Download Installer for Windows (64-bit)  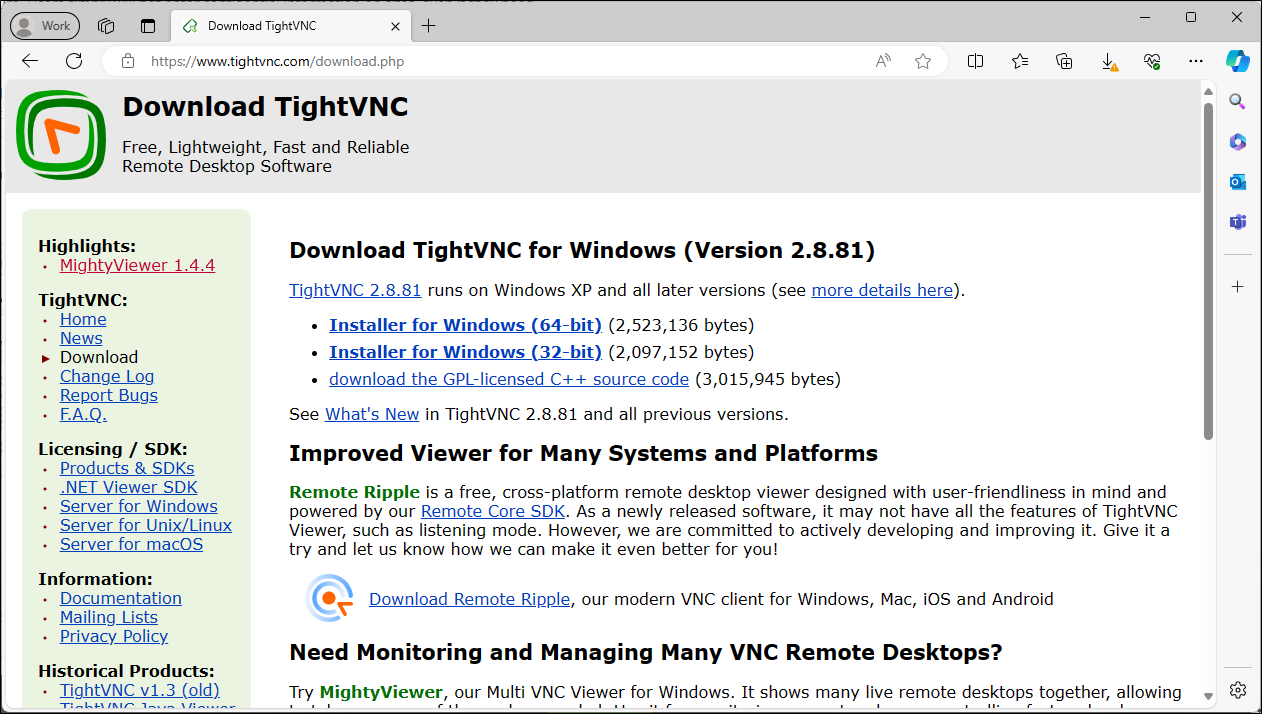pyautogui.click(x=465, y=325)
